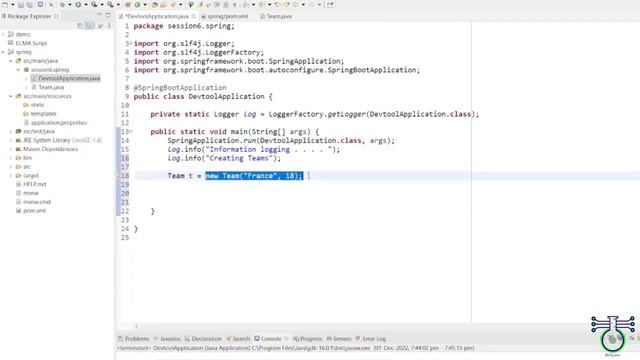This screenshot has width=640, height=360.
Task: Switch to the DevtoolApplication.java editor tab
Action: pos(157,16)
